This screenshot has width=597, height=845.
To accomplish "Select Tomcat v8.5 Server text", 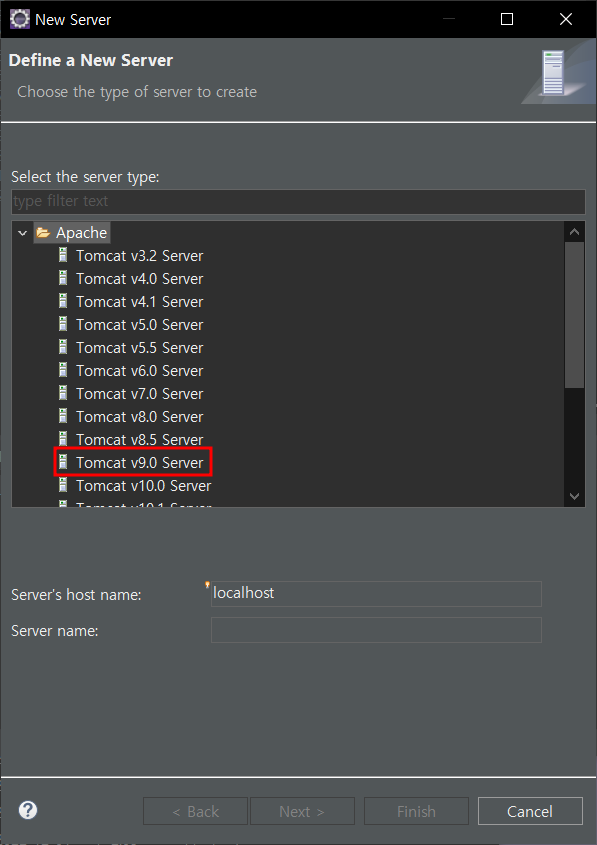I will [x=140, y=440].
